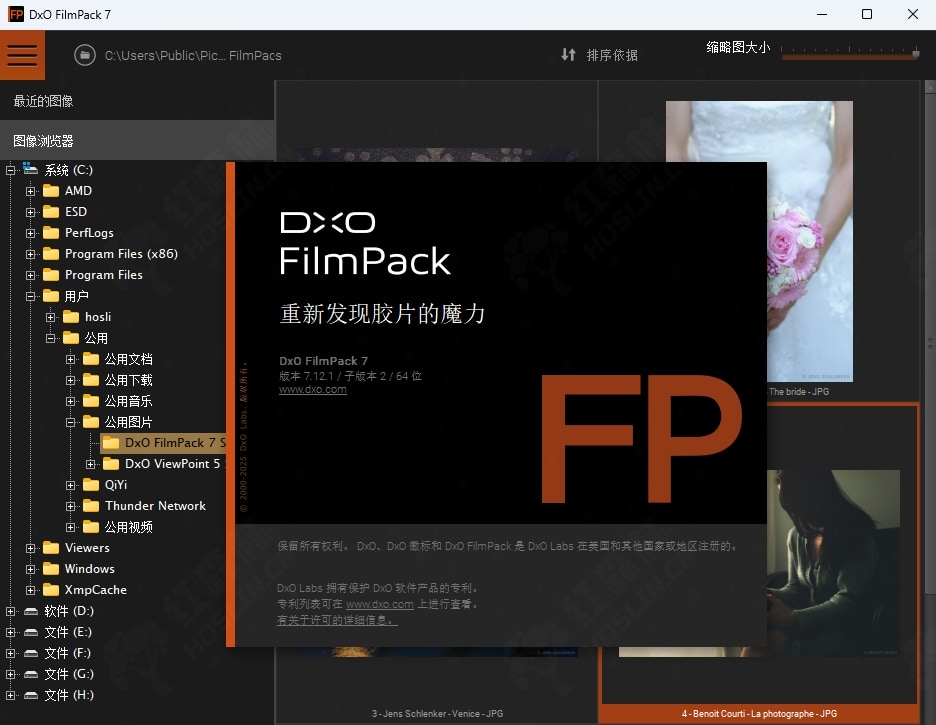Screen dimensions: 936x725
Task: Expand the Program Files (x86) folder
Action: point(30,254)
